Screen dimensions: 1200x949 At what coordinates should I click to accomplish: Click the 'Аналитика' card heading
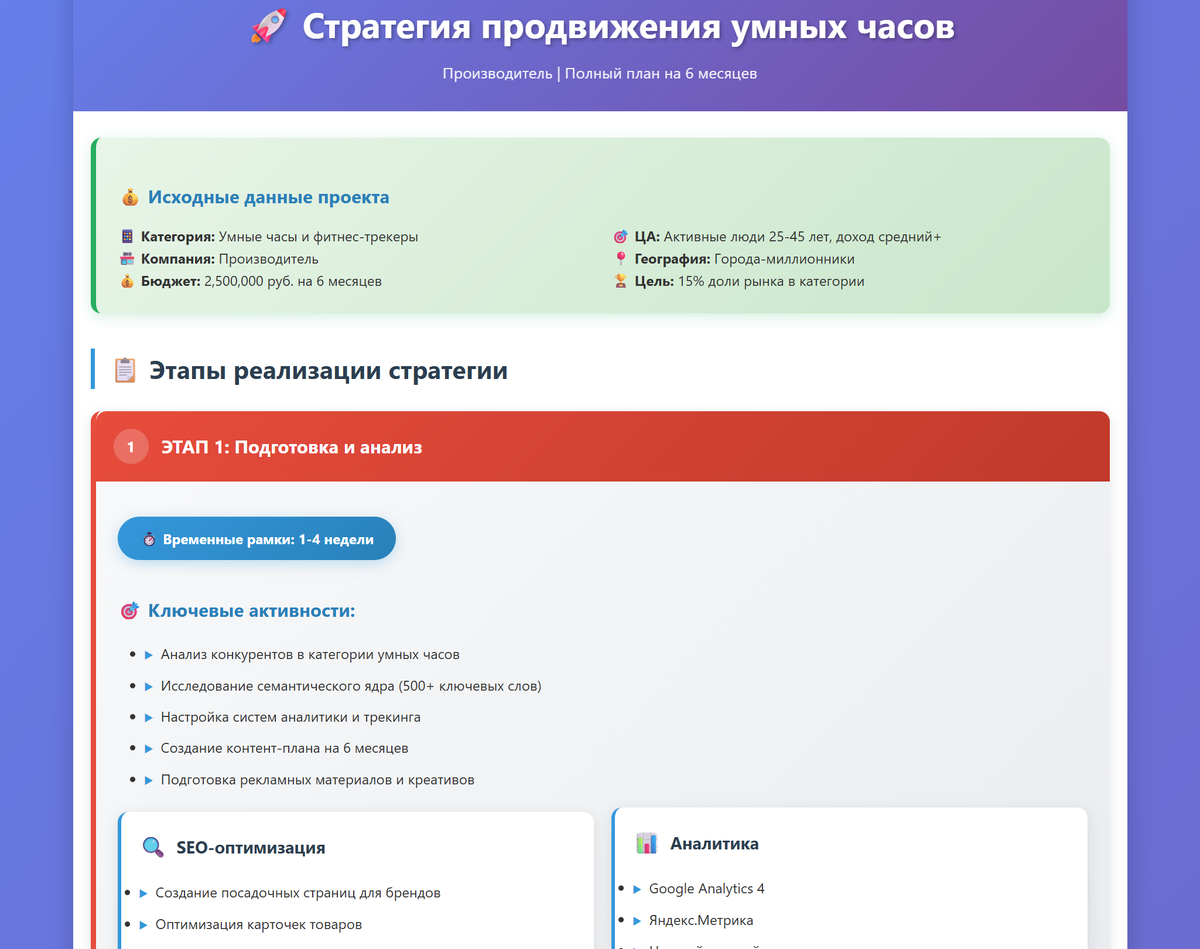click(x=714, y=843)
